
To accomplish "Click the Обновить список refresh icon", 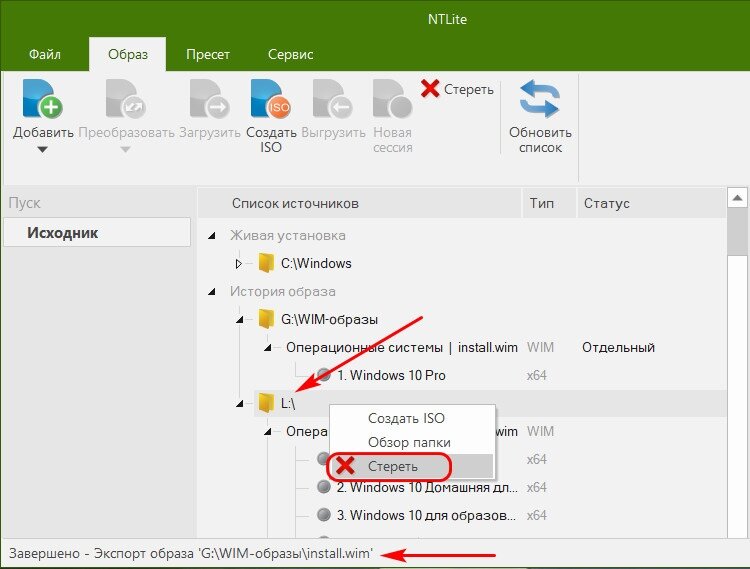I will pyautogui.click(x=540, y=98).
